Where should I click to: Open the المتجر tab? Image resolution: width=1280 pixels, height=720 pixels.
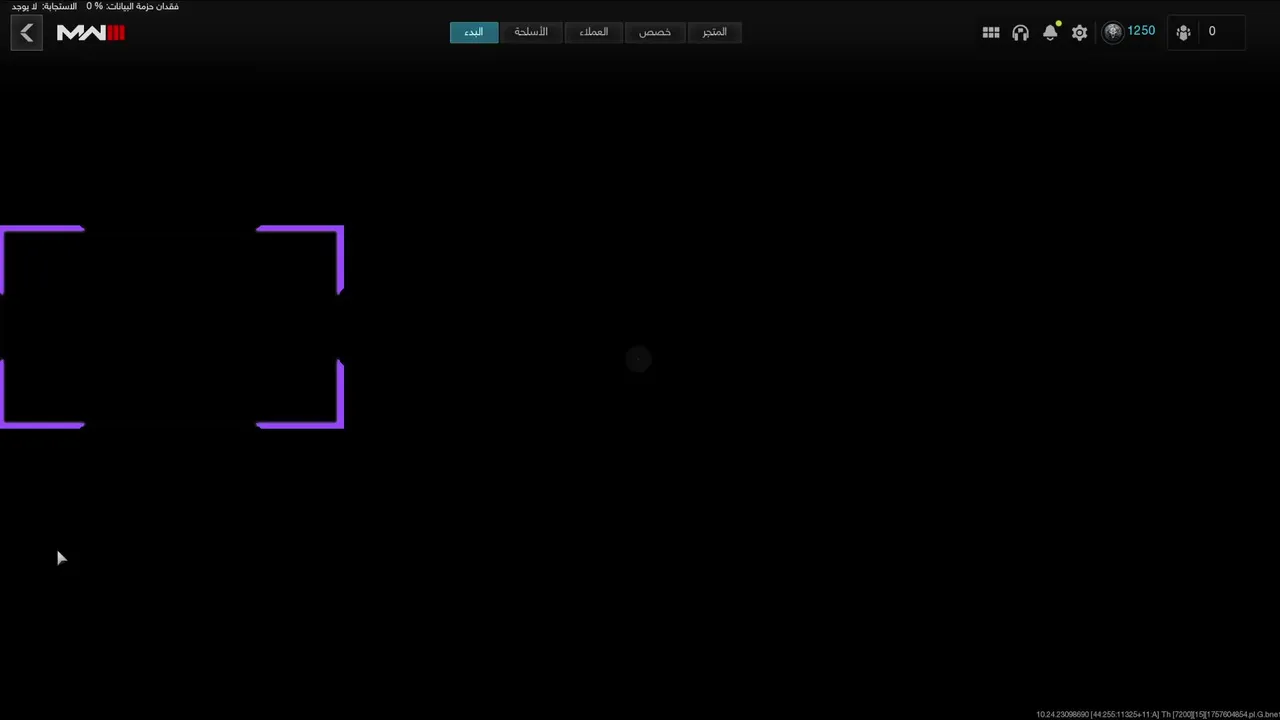click(714, 32)
